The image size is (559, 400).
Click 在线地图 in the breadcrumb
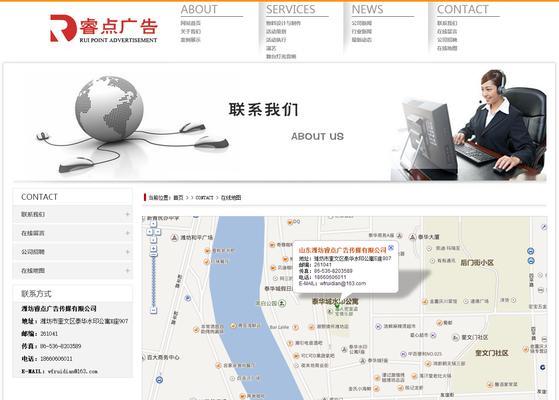231,198
